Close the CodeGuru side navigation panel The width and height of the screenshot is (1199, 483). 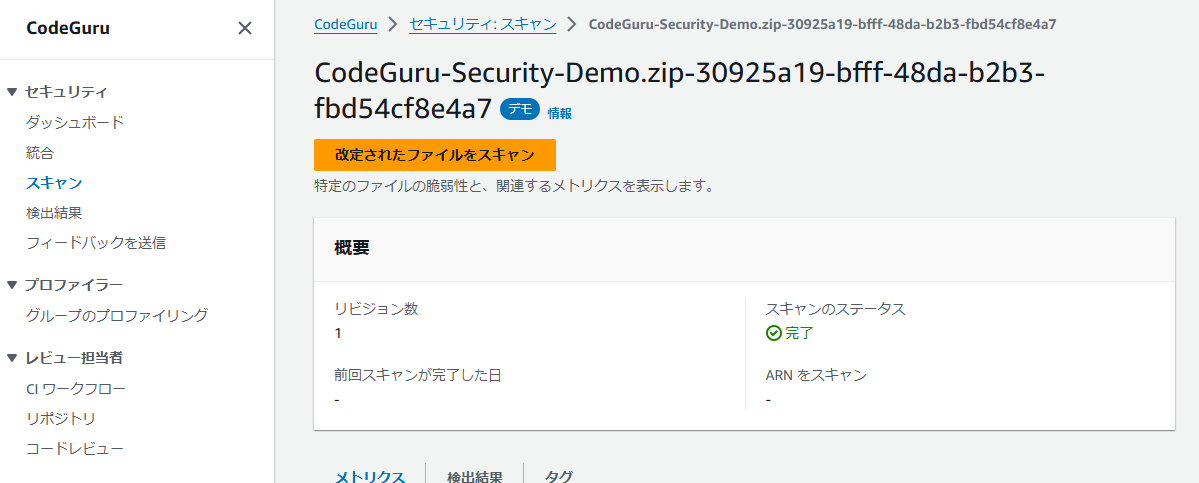(245, 28)
